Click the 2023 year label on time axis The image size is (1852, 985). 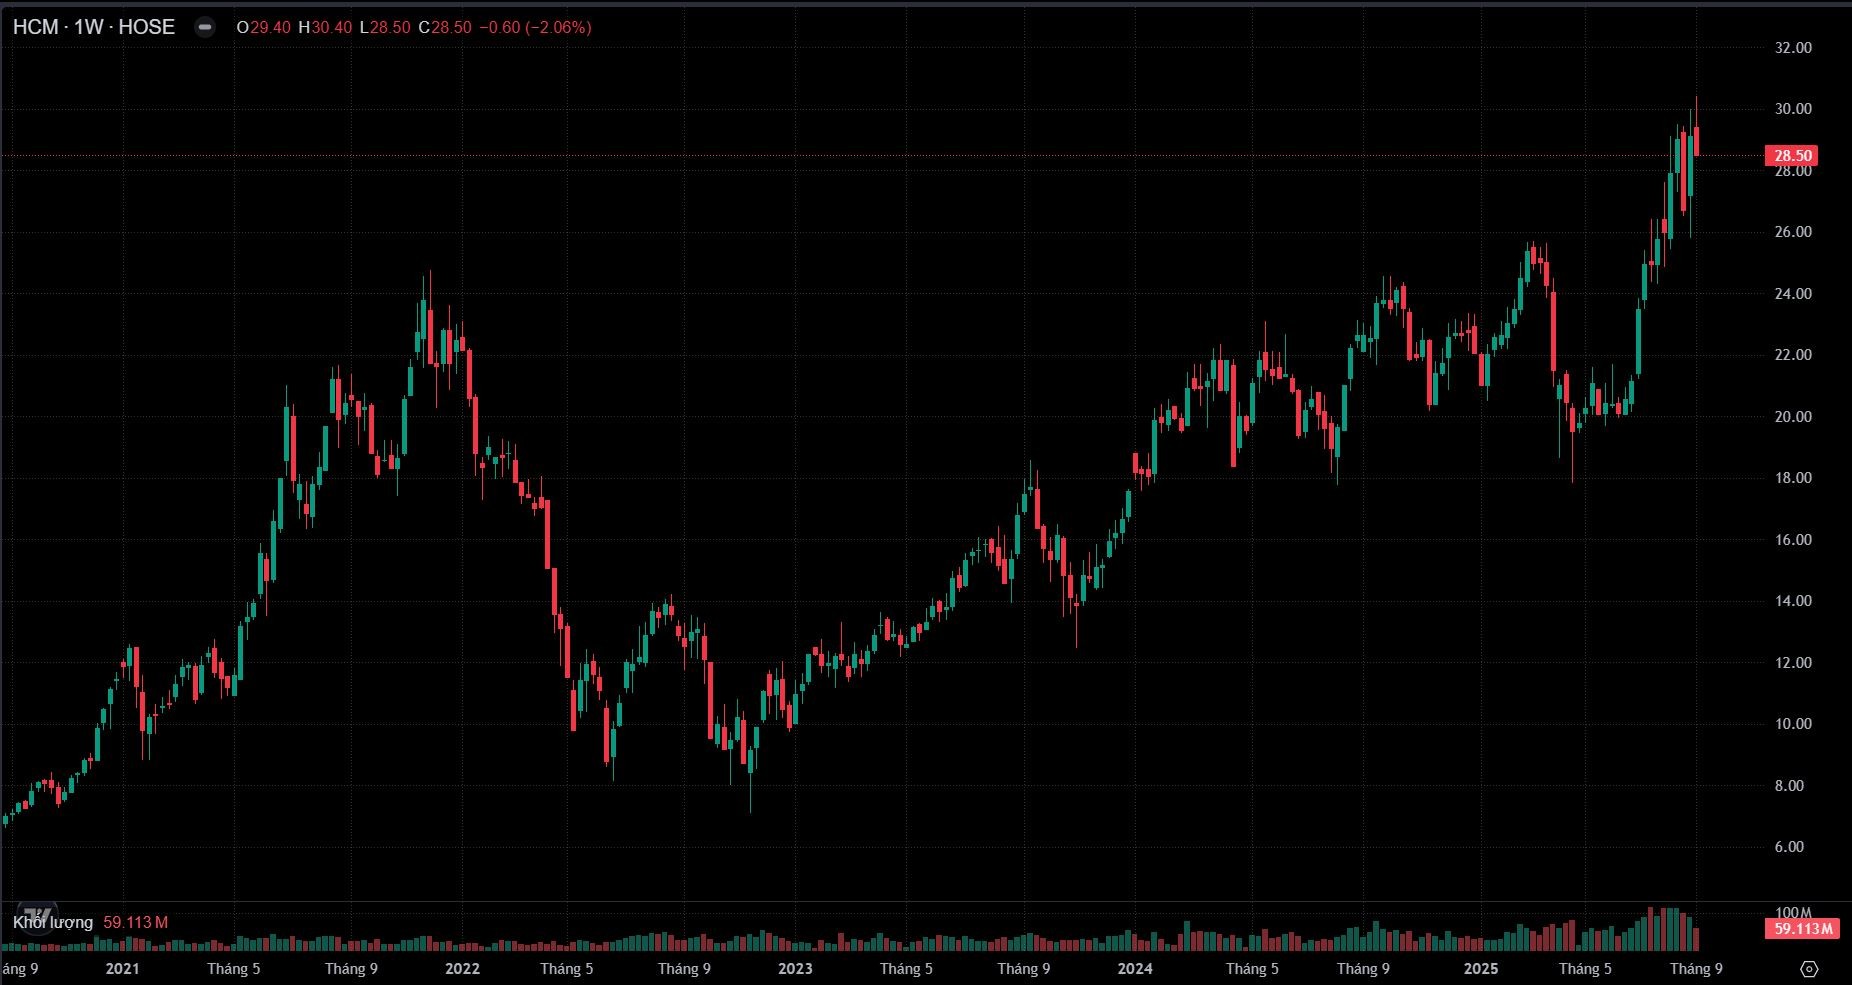coord(795,968)
